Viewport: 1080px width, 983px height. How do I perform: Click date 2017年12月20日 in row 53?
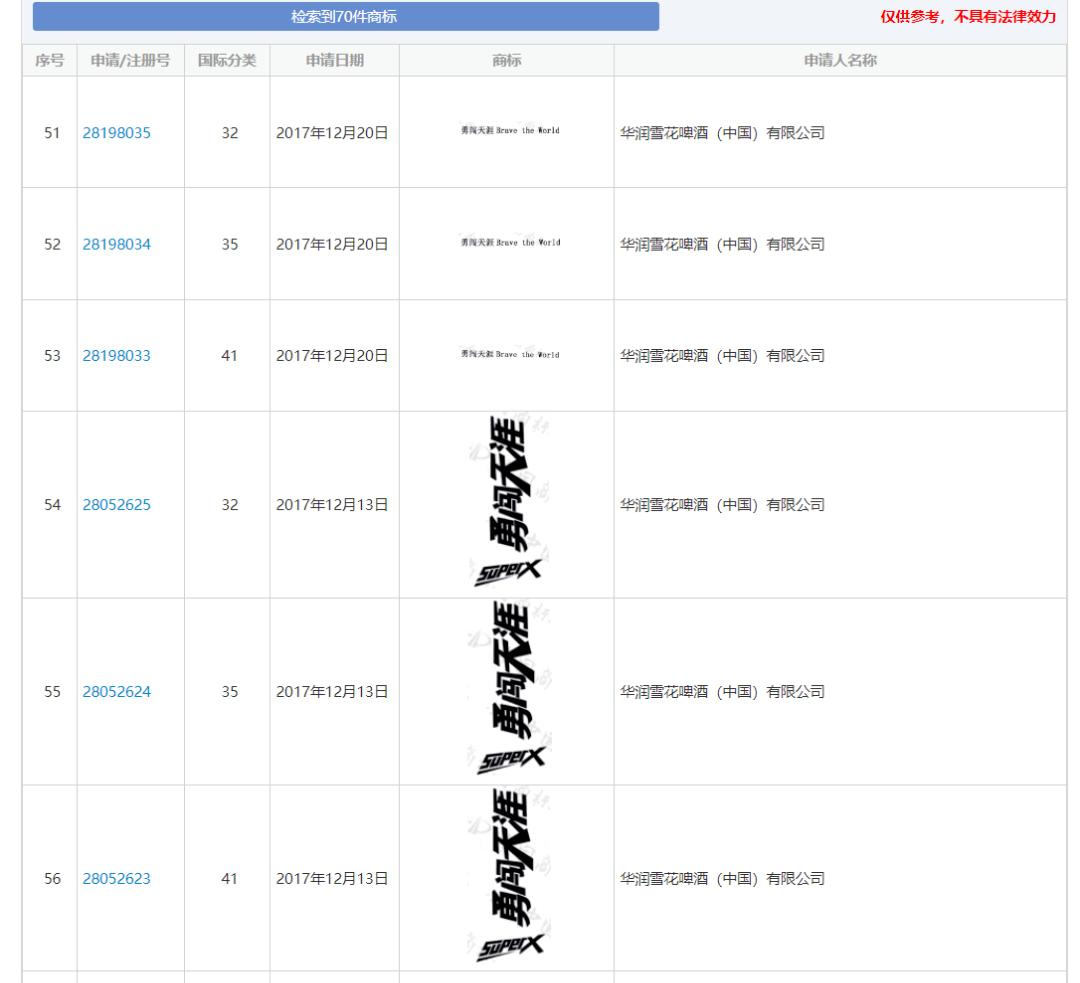pyautogui.click(x=332, y=356)
